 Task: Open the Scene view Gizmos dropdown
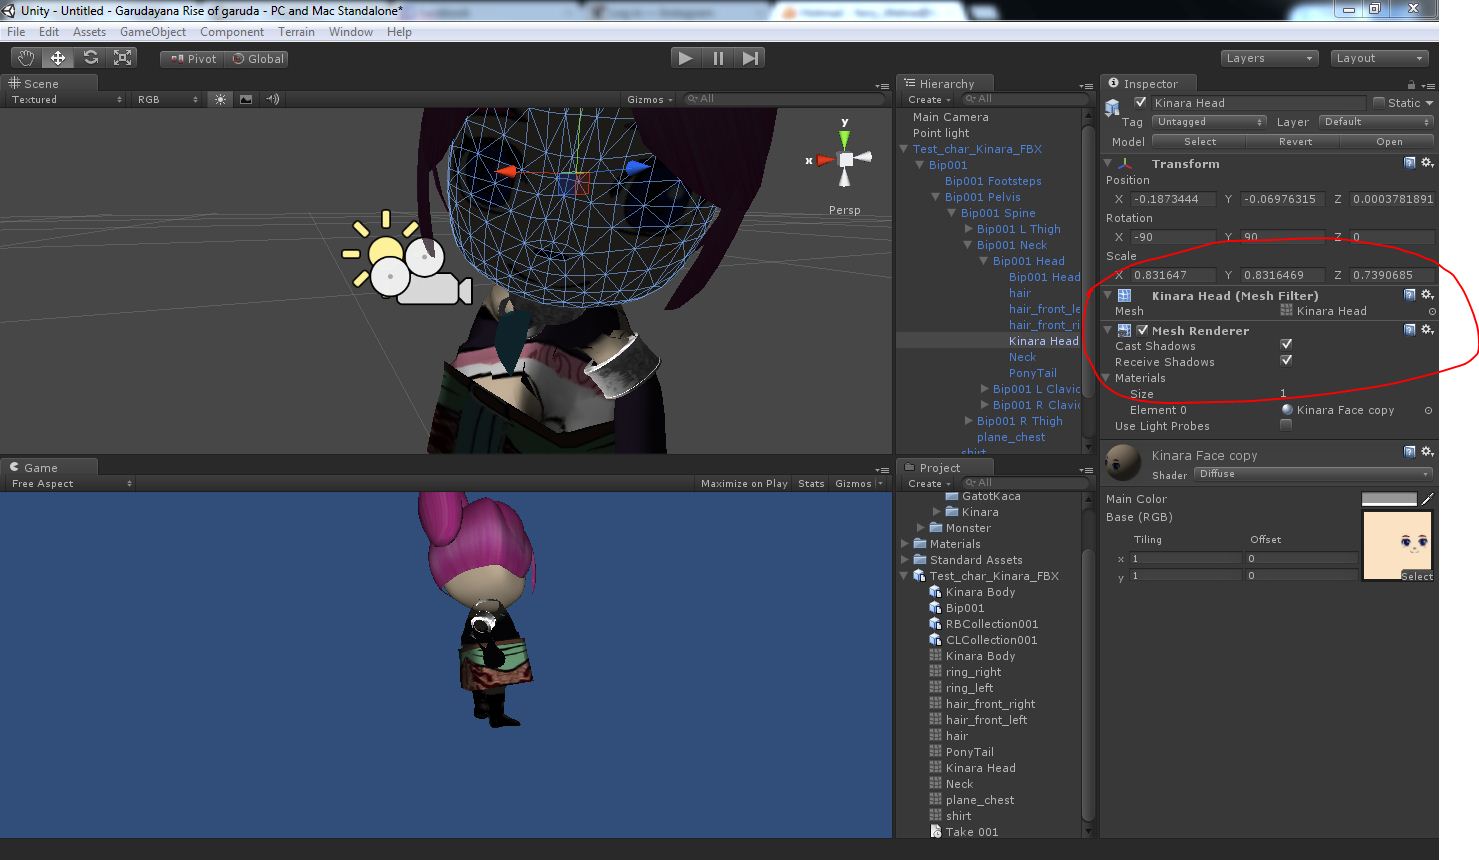[x=649, y=99]
